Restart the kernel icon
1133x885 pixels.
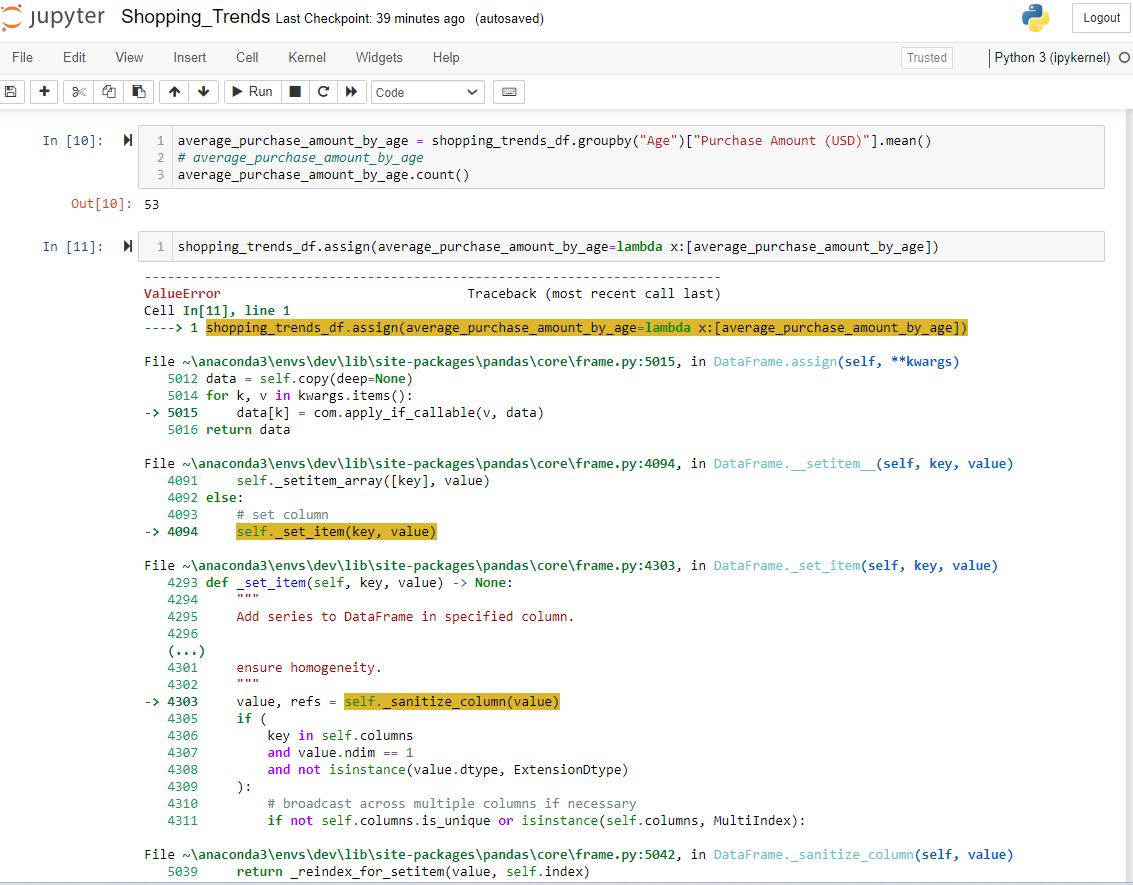coord(323,92)
